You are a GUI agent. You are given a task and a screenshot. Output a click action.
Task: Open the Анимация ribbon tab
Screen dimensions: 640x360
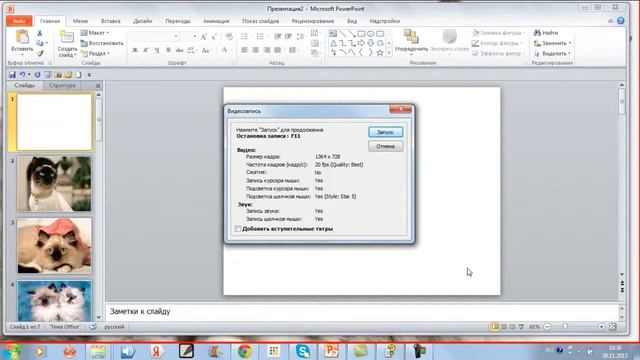(x=216, y=21)
